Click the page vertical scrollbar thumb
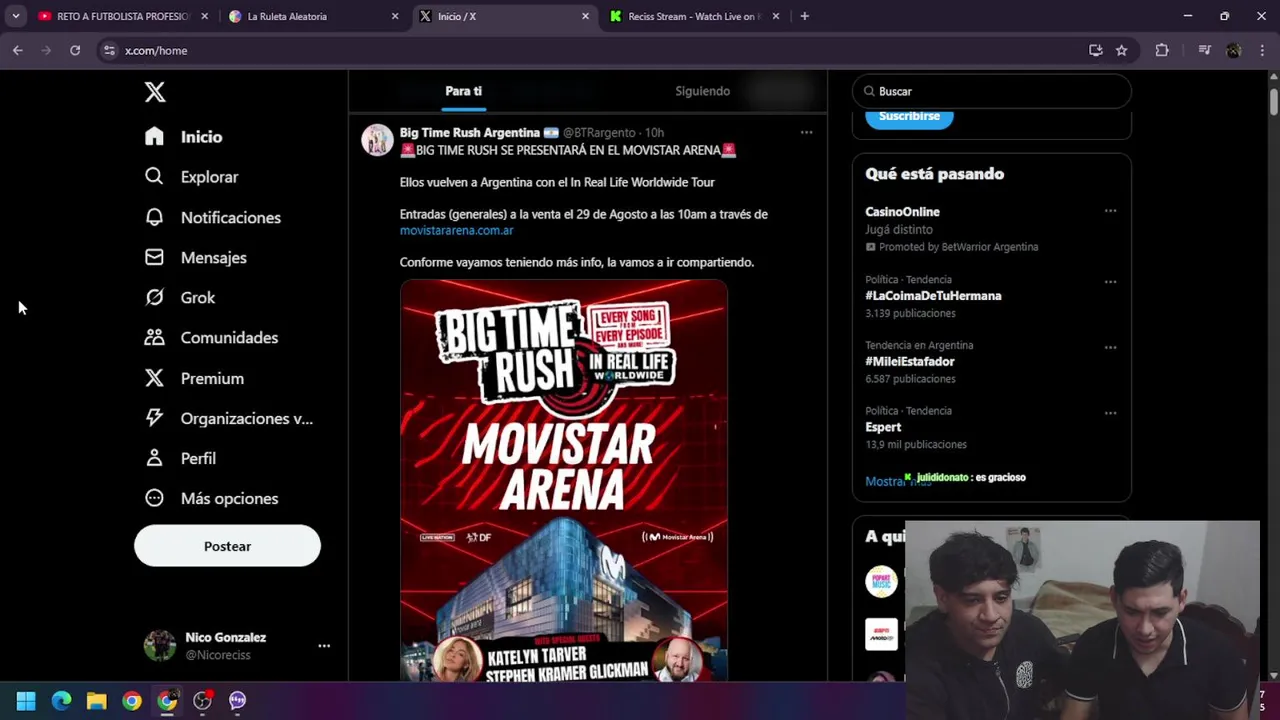This screenshot has width=1280, height=720. (x=1274, y=101)
